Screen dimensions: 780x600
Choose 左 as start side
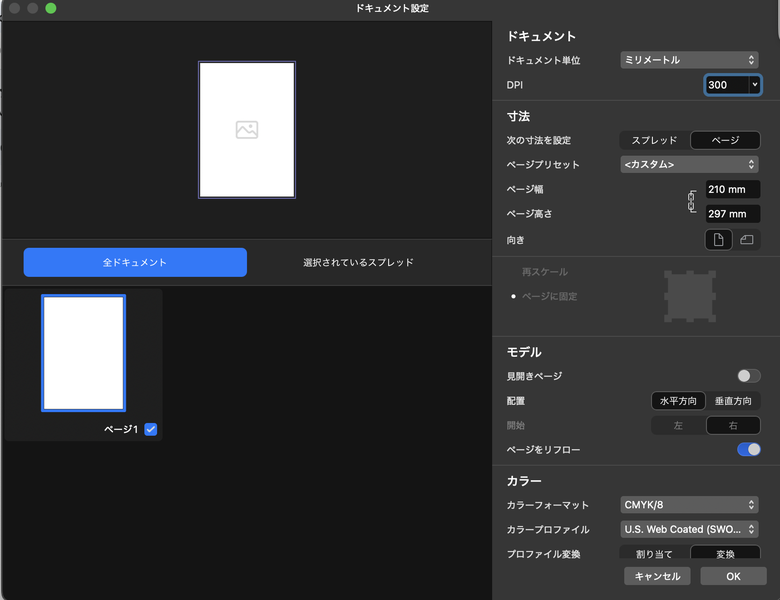click(678, 425)
